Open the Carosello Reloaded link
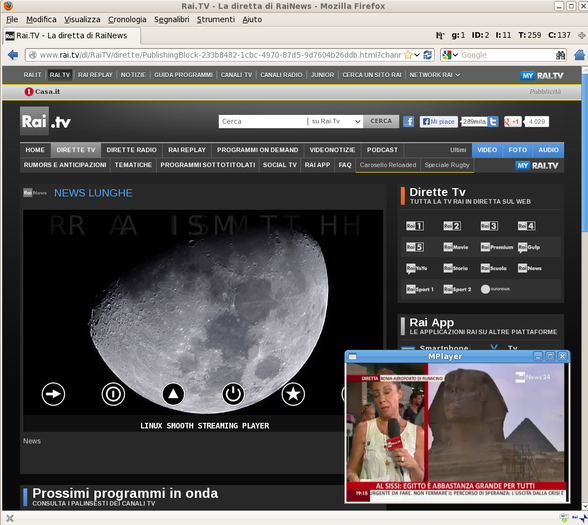The height and width of the screenshot is (525, 588). [x=388, y=165]
